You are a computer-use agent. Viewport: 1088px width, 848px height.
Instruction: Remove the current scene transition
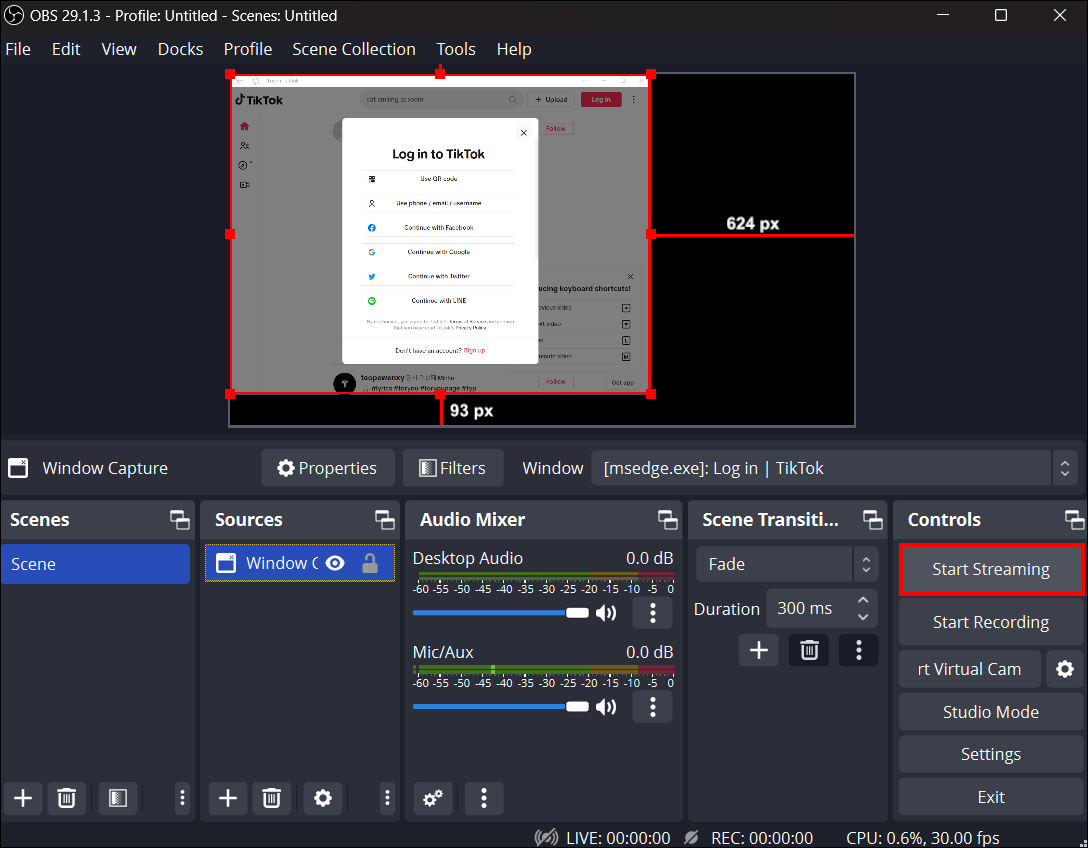808,650
